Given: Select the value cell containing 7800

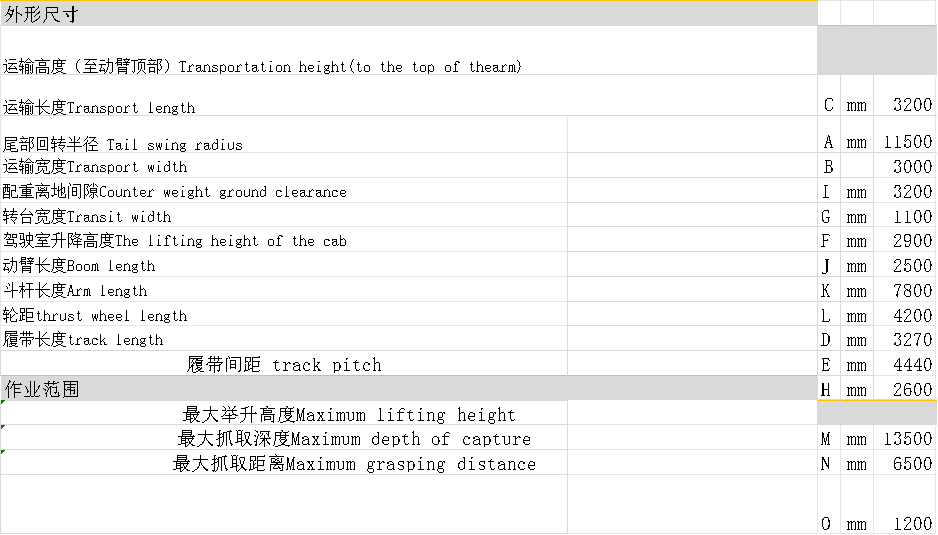Looking at the screenshot, I should click(906, 291).
